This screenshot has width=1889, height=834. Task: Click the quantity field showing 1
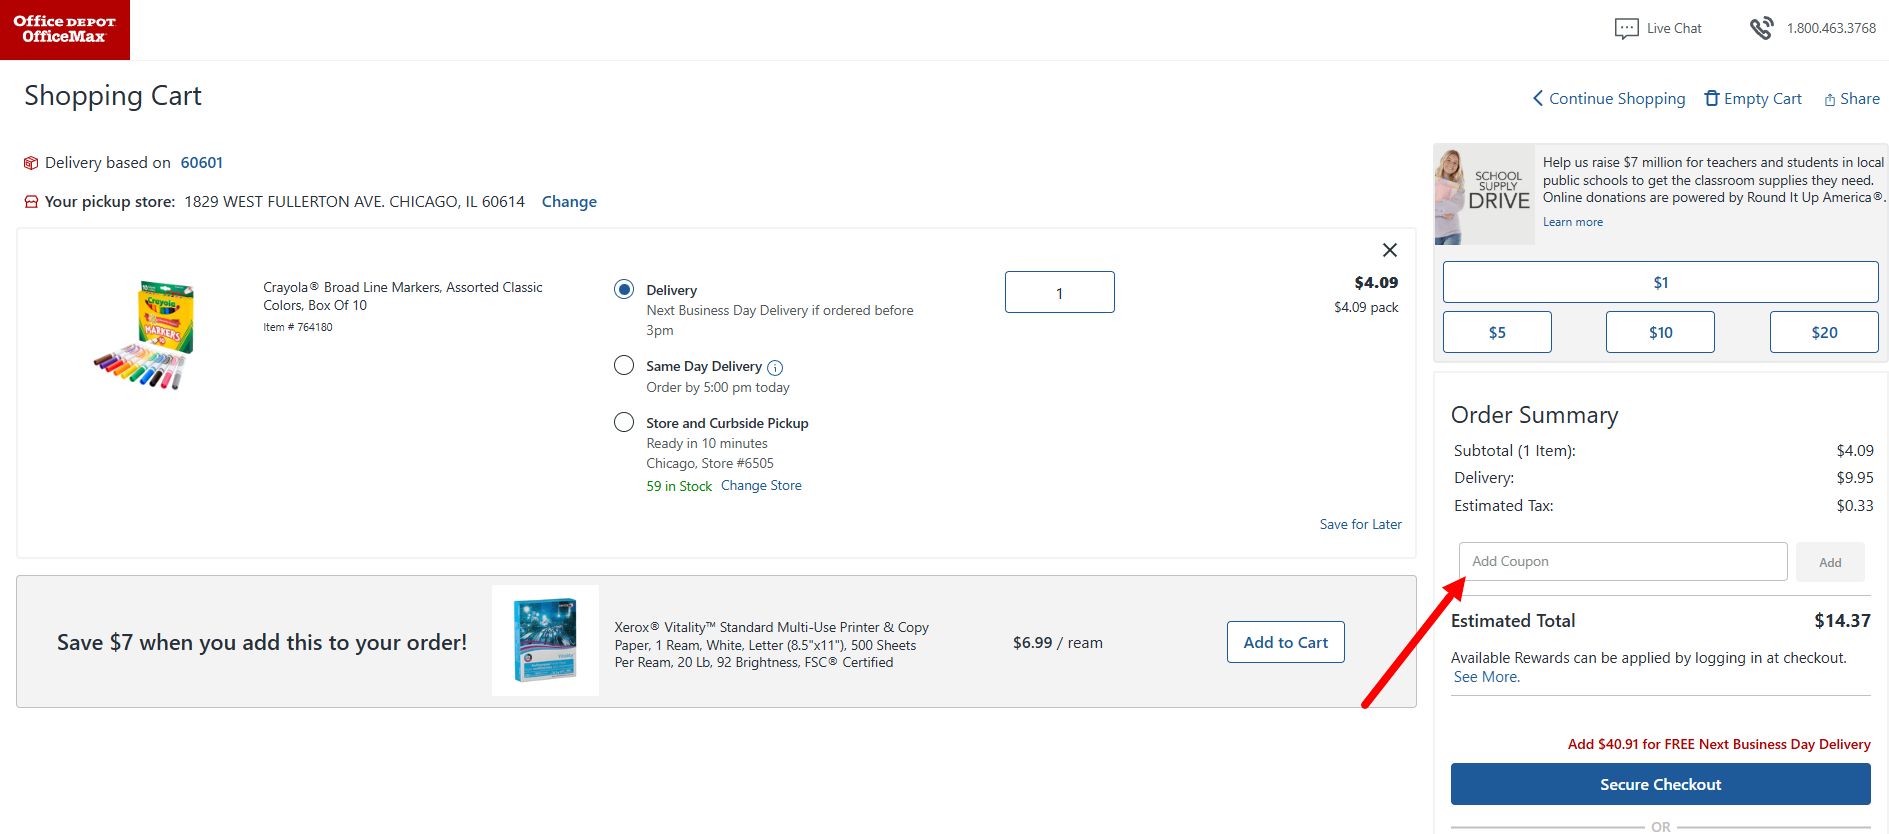(x=1059, y=292)
